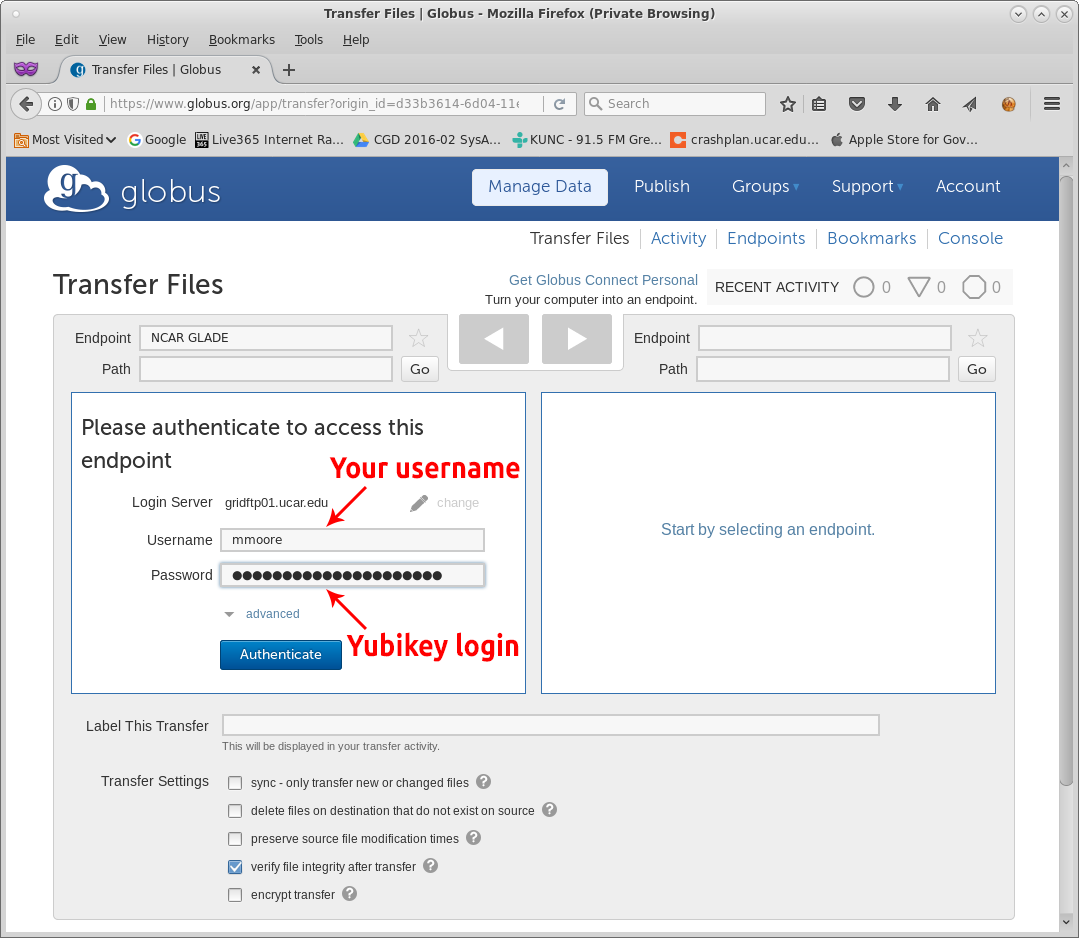Click the Firefox home icon
Viewport: 1079px width, 938px height.
[x=932, y=104]
